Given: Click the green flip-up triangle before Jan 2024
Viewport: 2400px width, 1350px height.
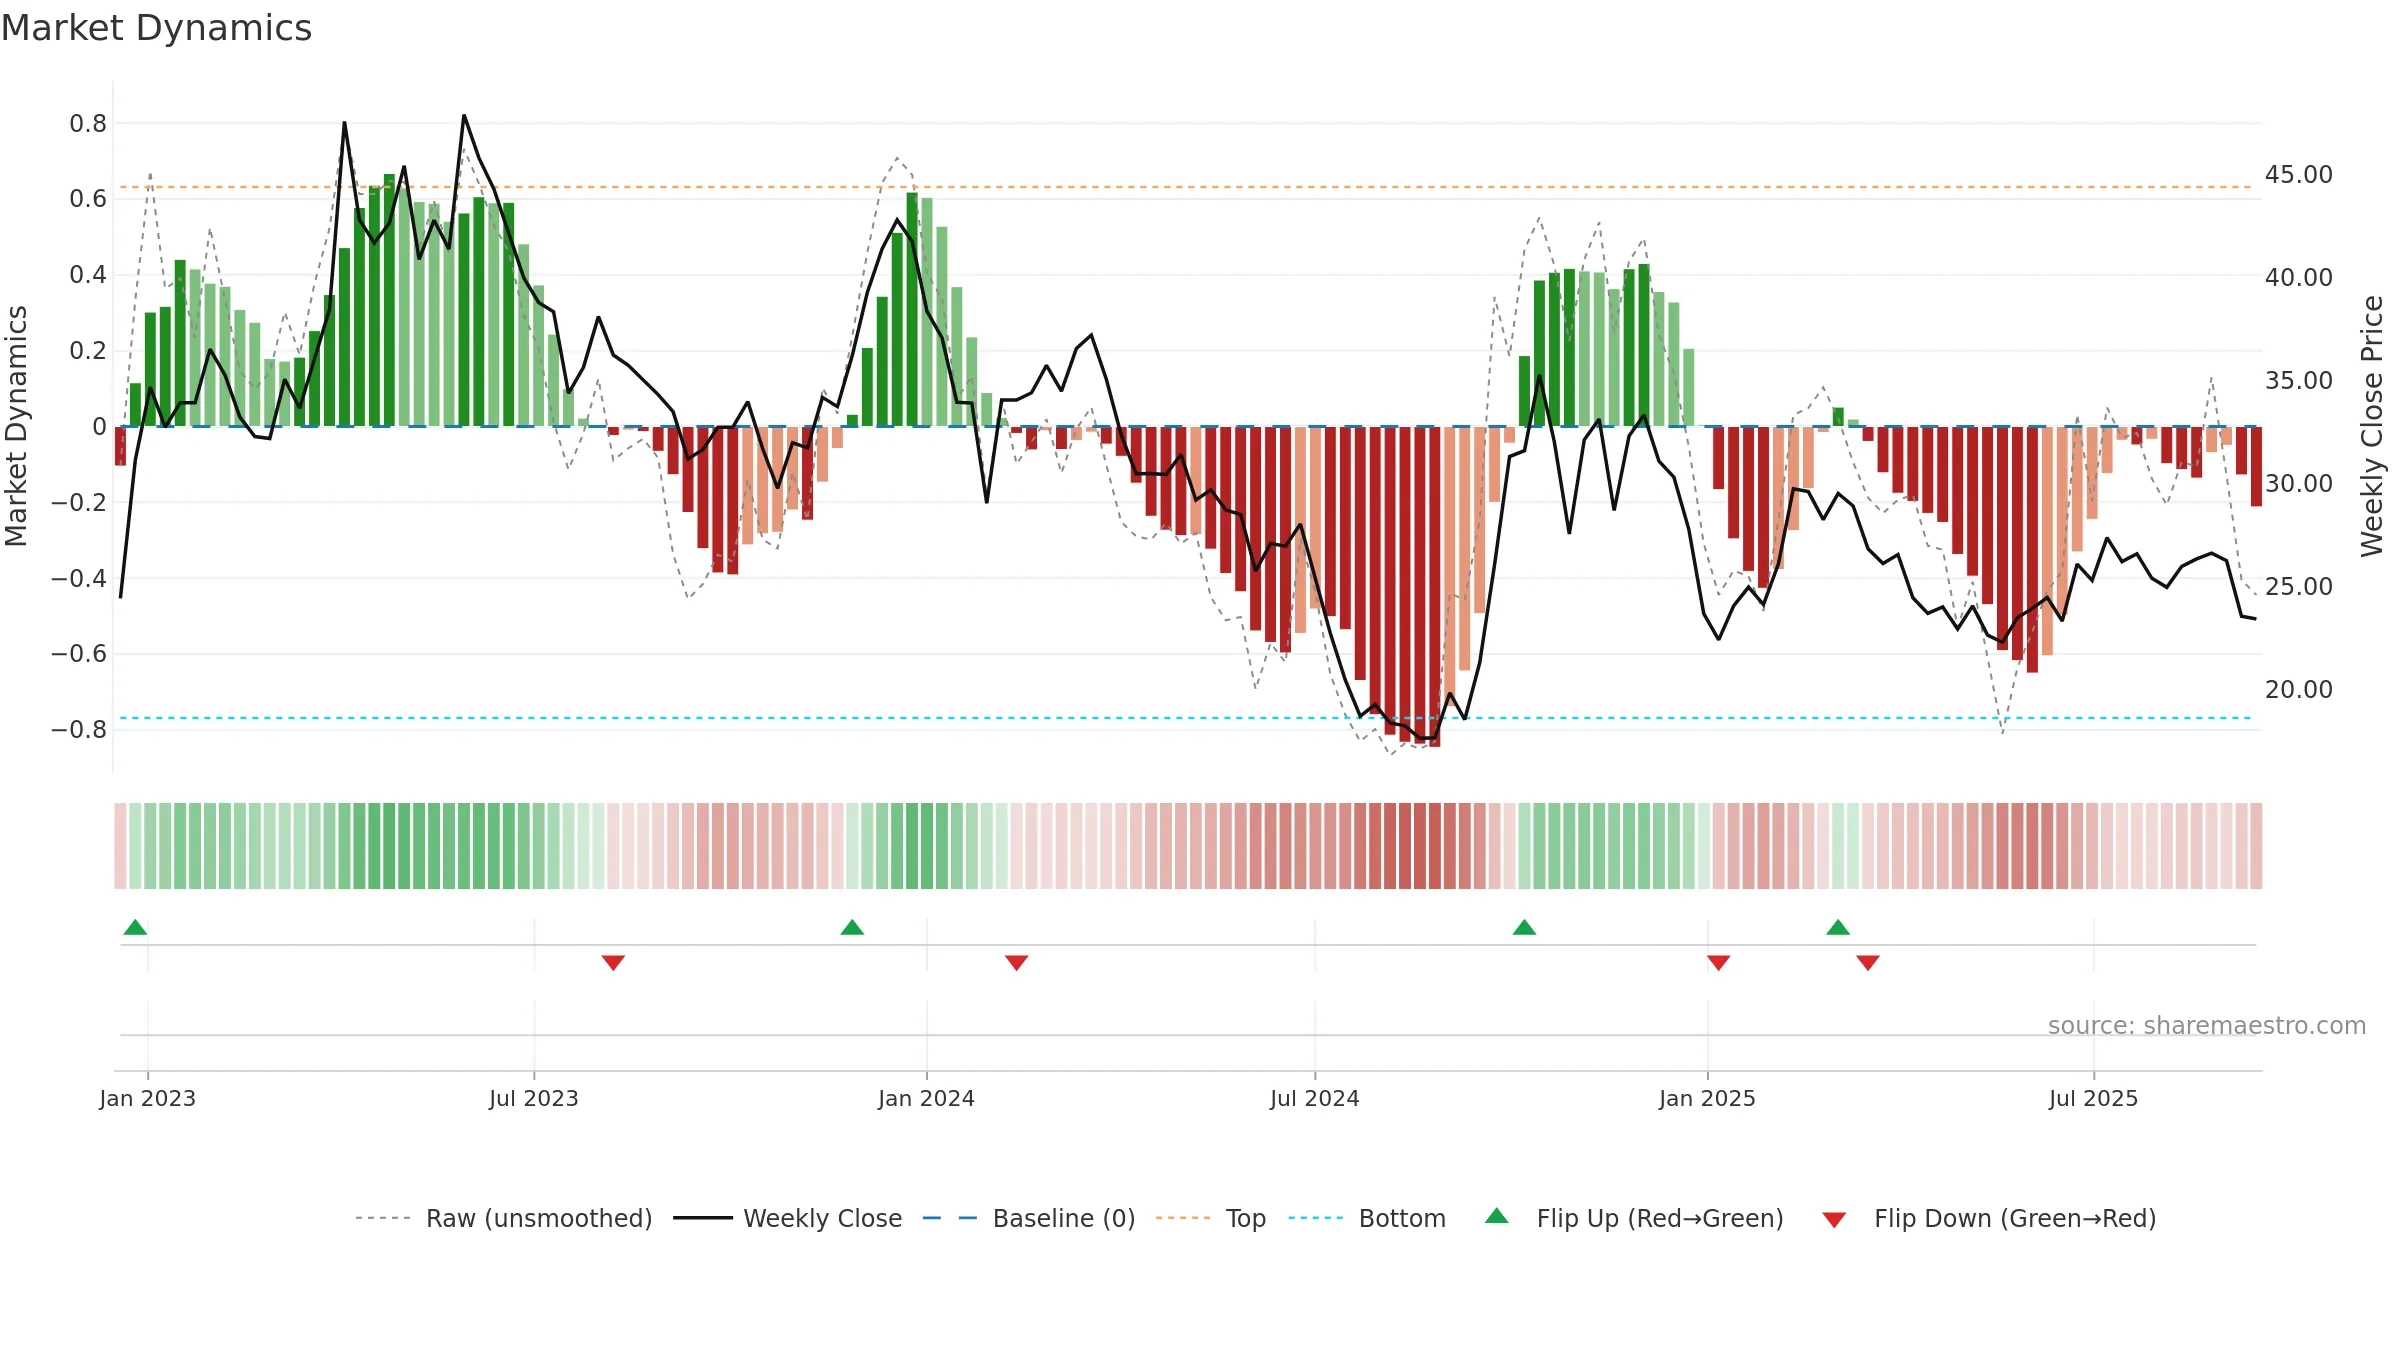Looking at the screenshot, I should tap(852, 927).
